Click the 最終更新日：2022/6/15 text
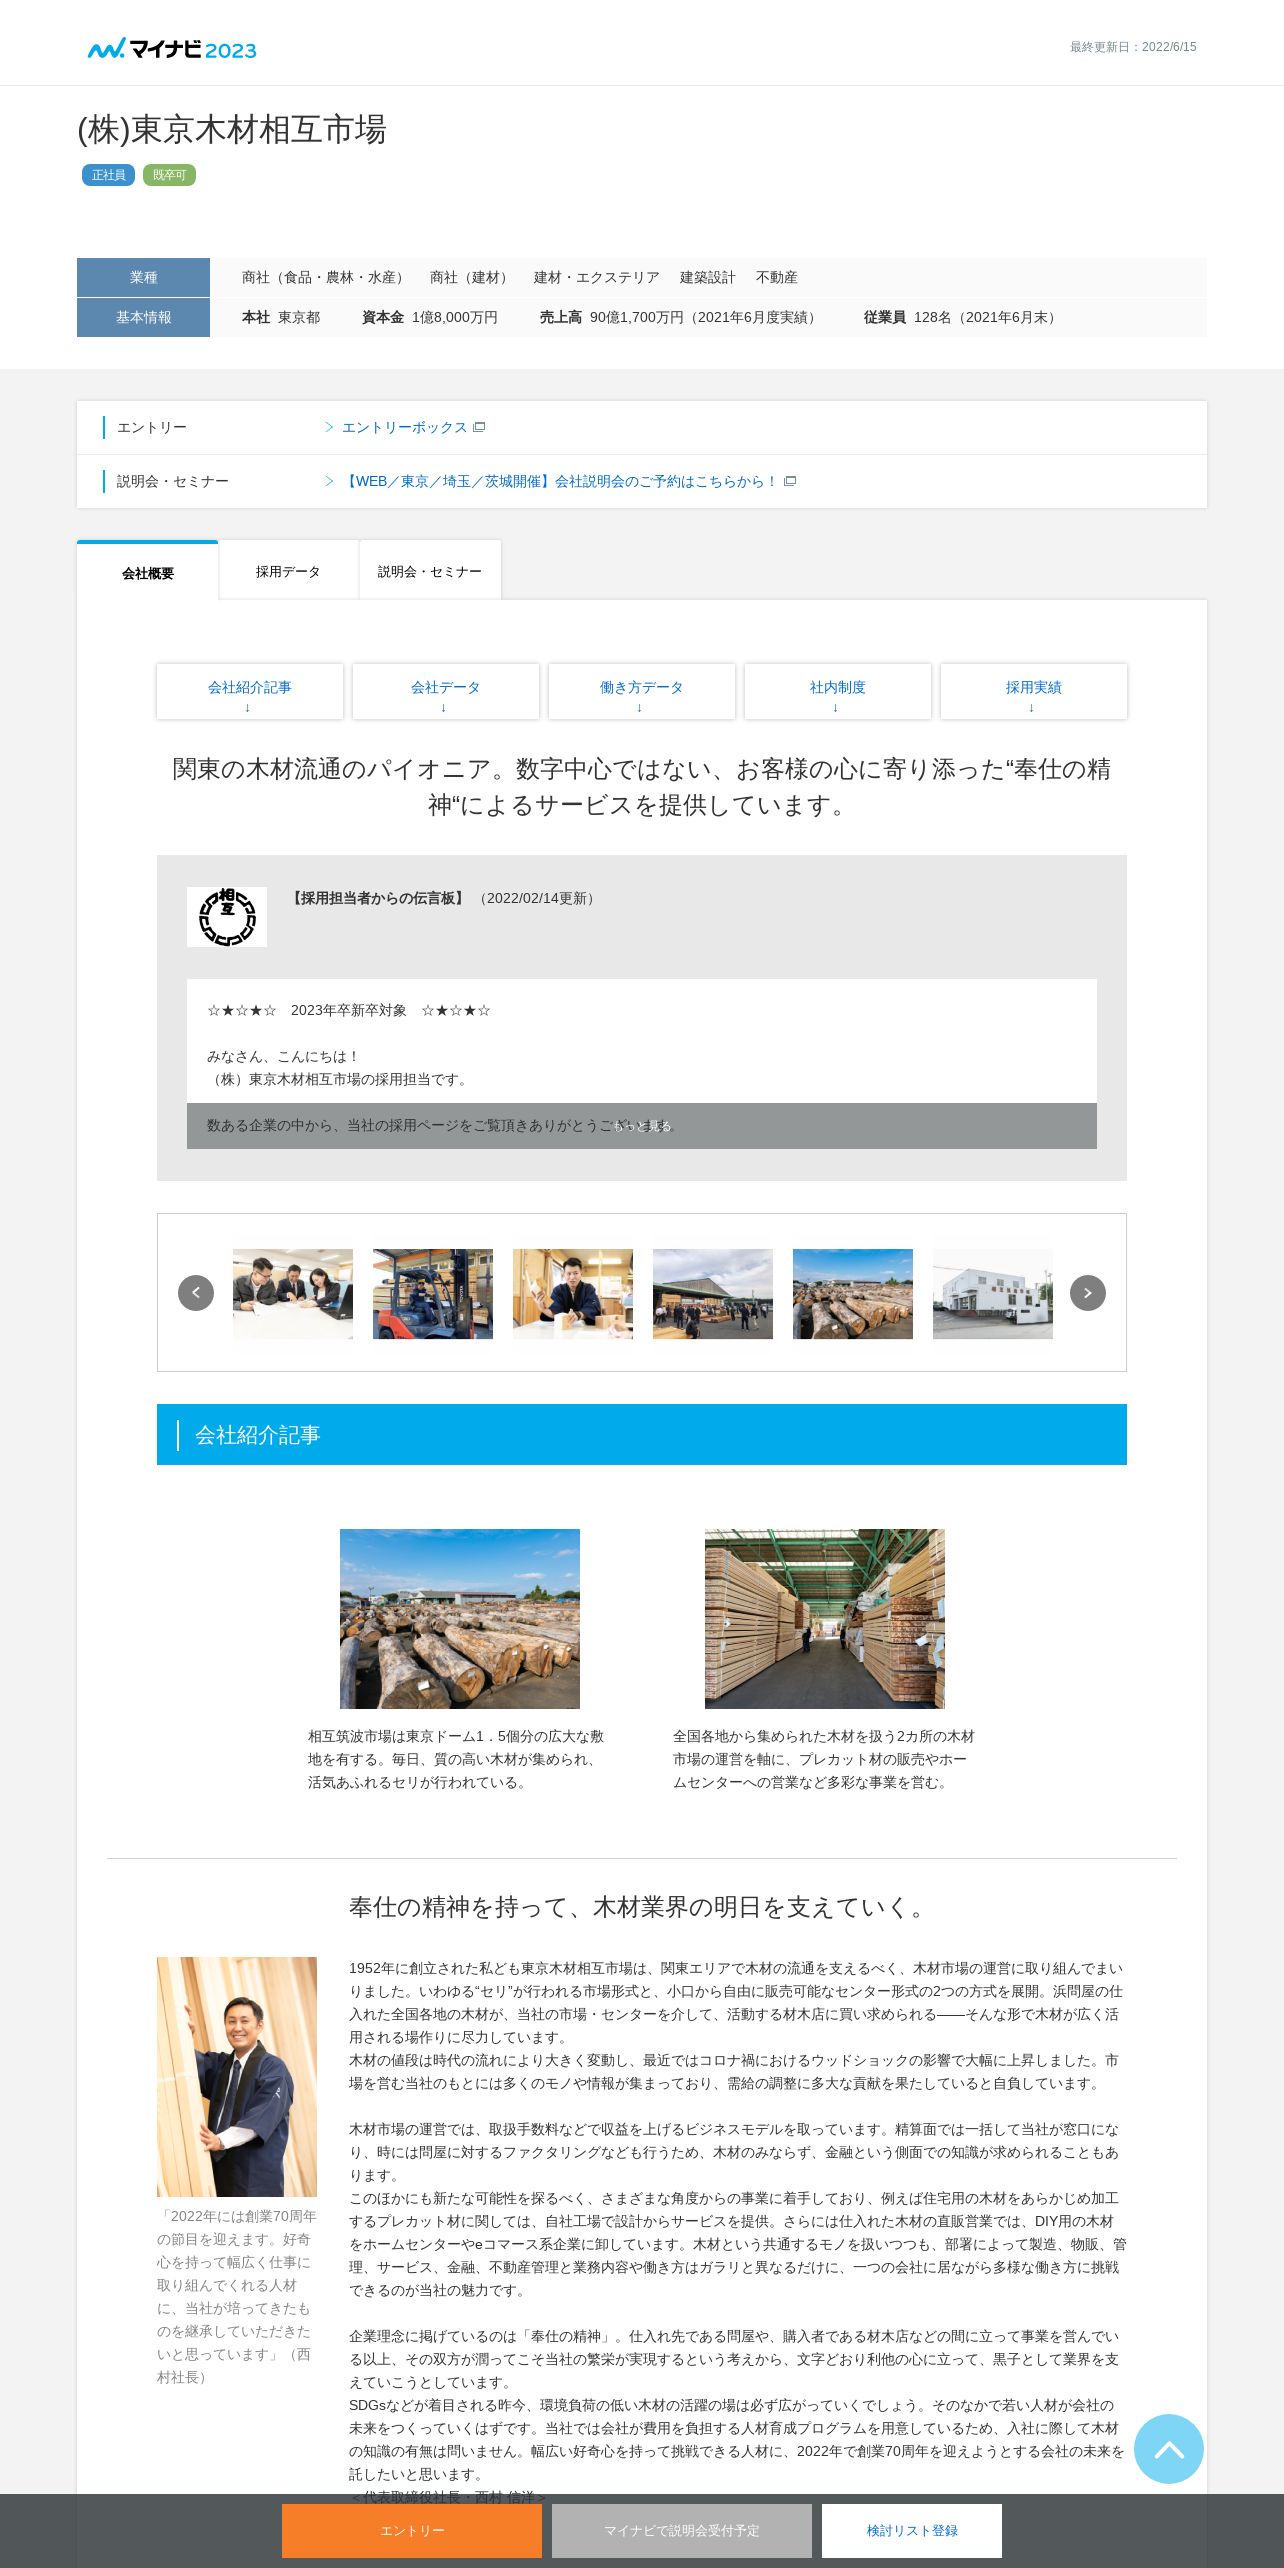Screen dimensions: 1284x2568 [1133, 47]
